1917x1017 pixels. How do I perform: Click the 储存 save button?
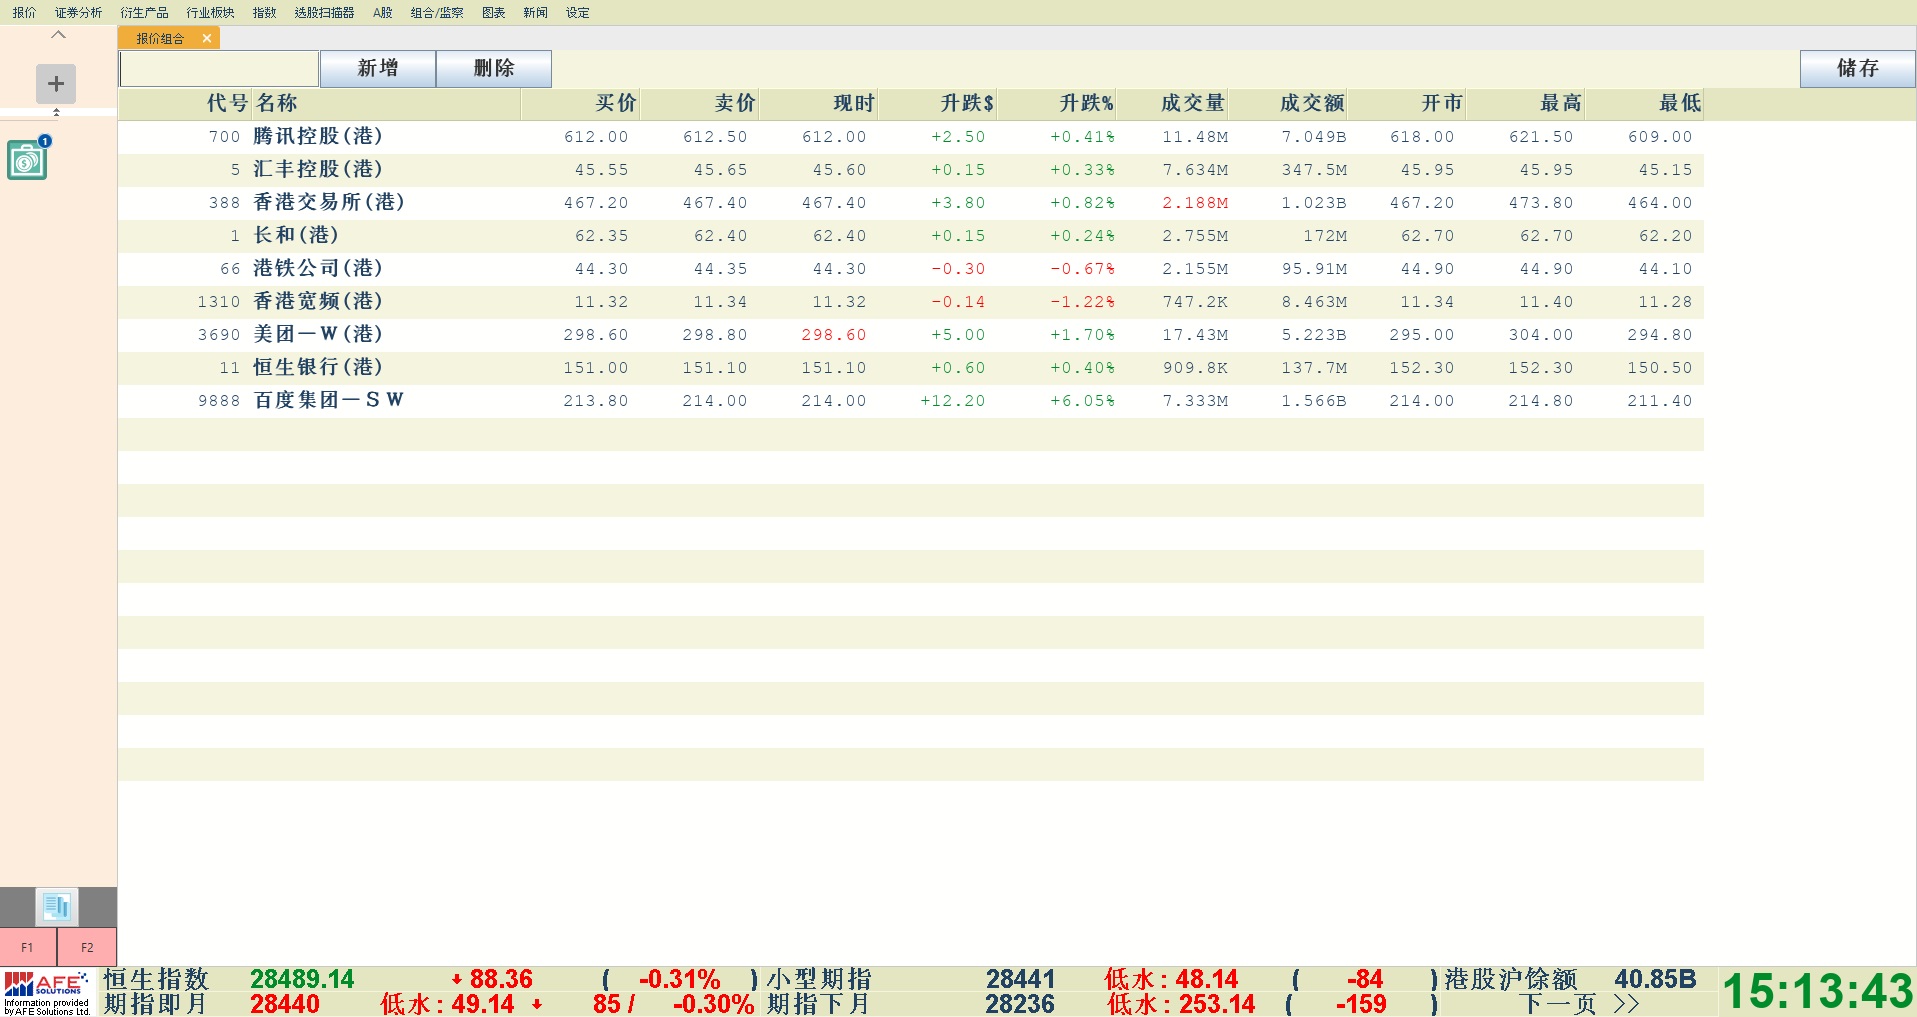[x=1858, y=68]
